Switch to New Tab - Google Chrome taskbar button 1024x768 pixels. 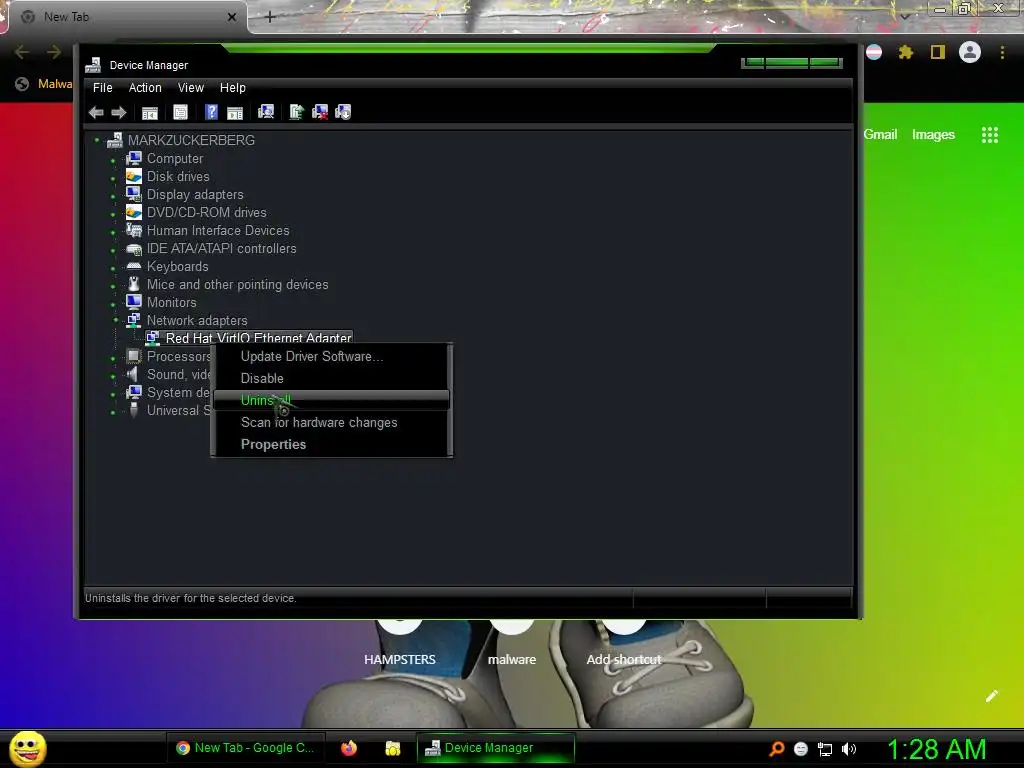245,748
